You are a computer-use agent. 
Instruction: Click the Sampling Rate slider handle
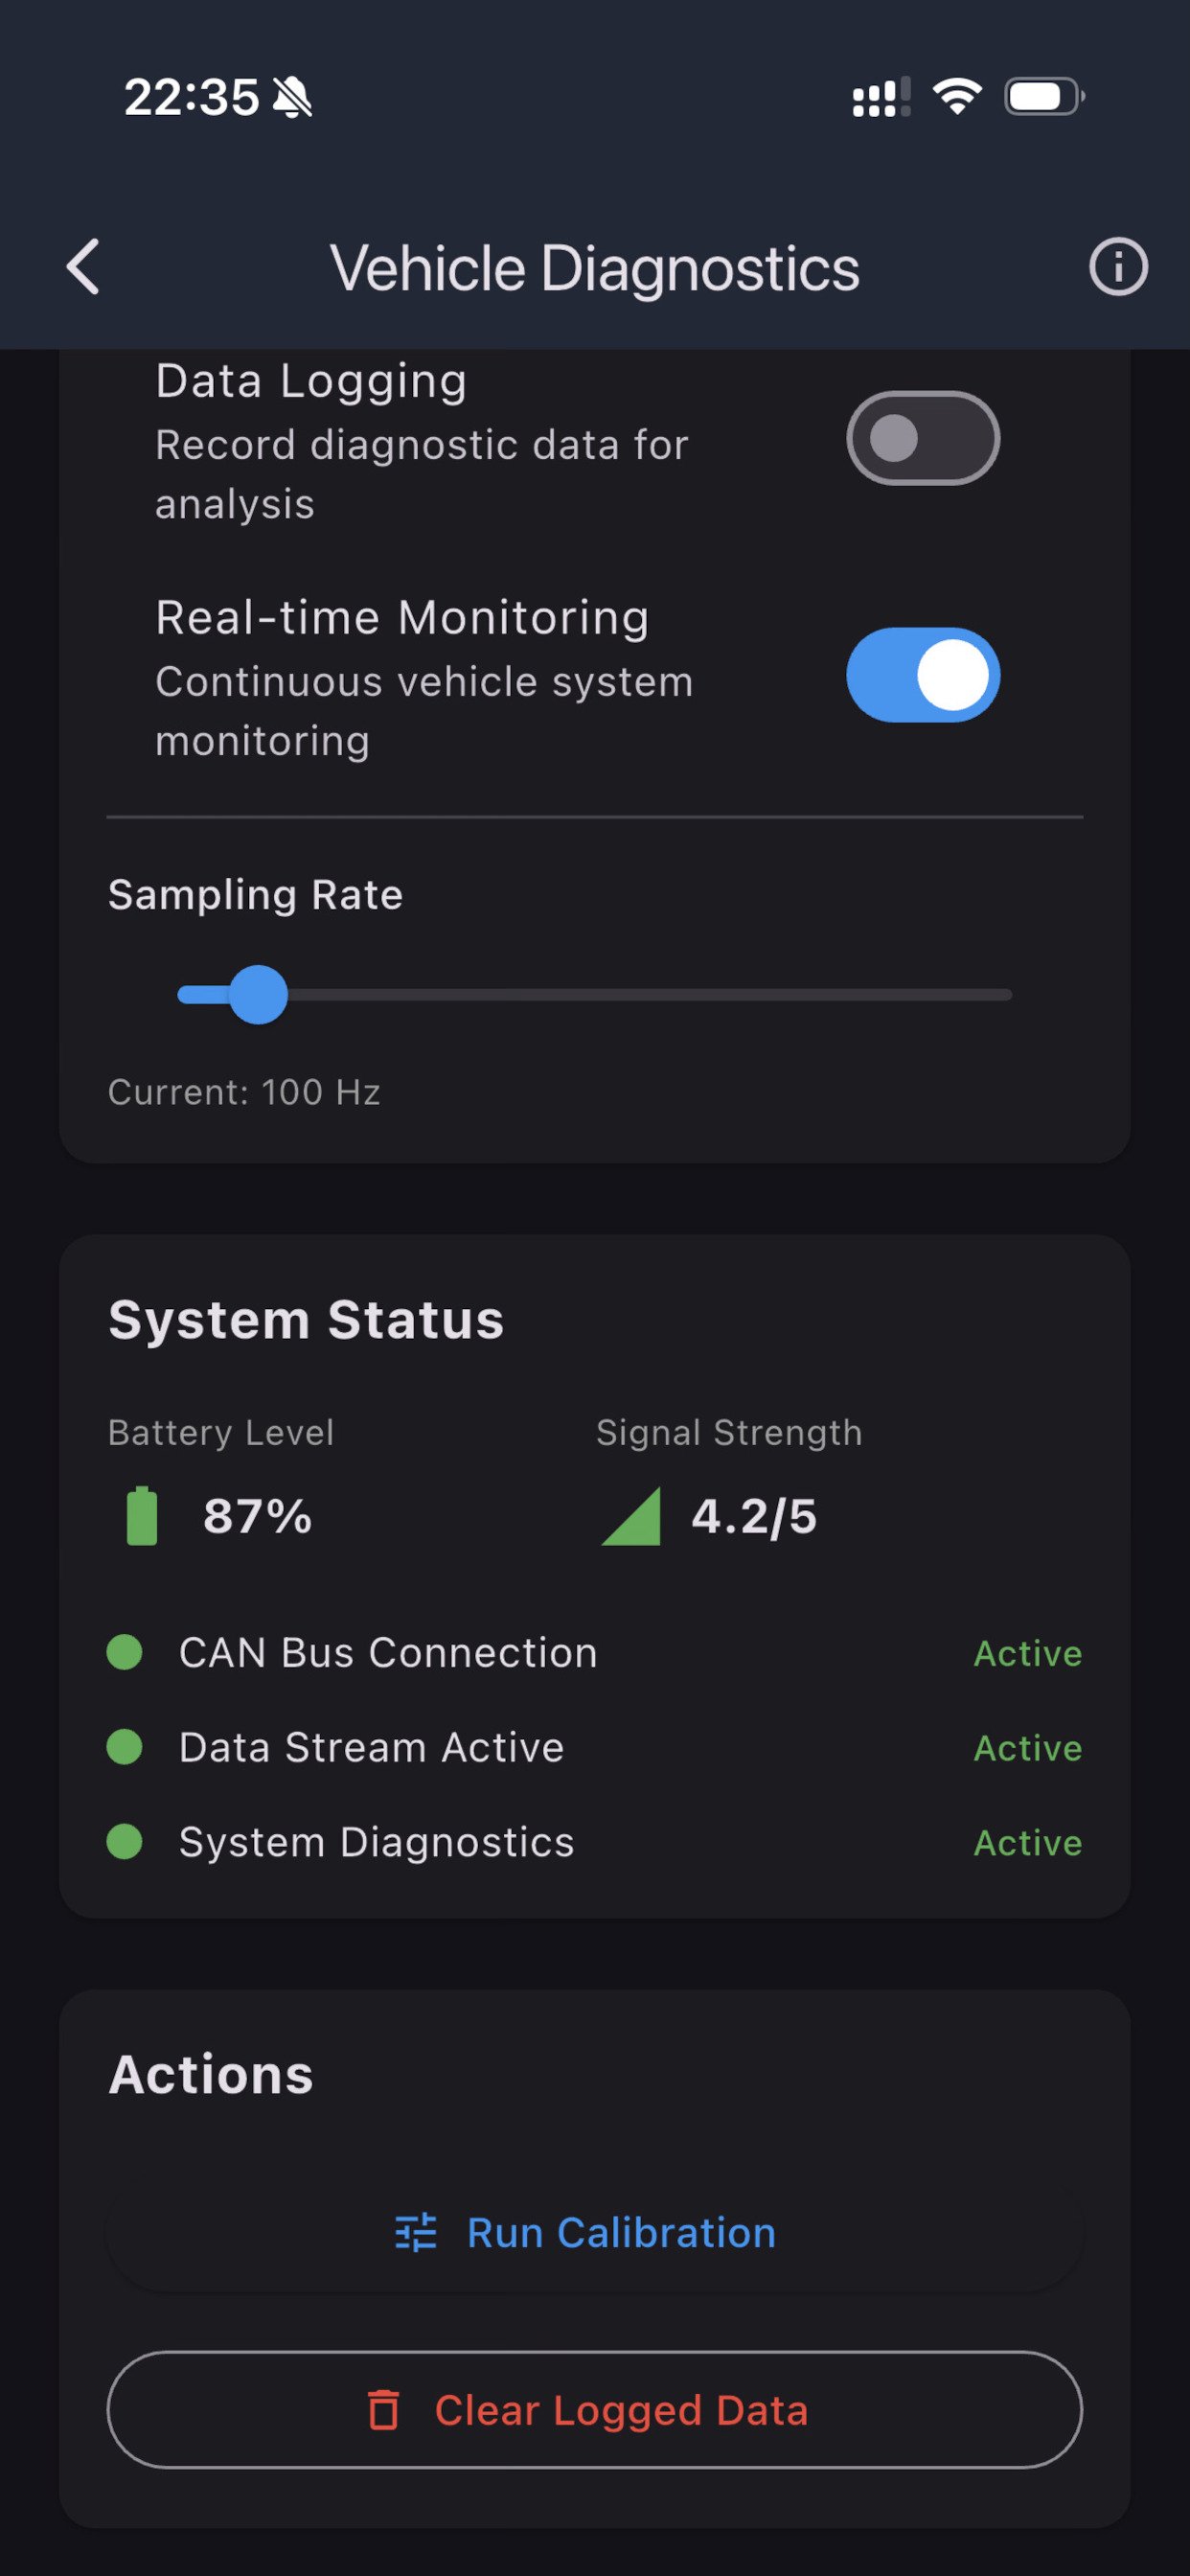click(x=258, y=994)
